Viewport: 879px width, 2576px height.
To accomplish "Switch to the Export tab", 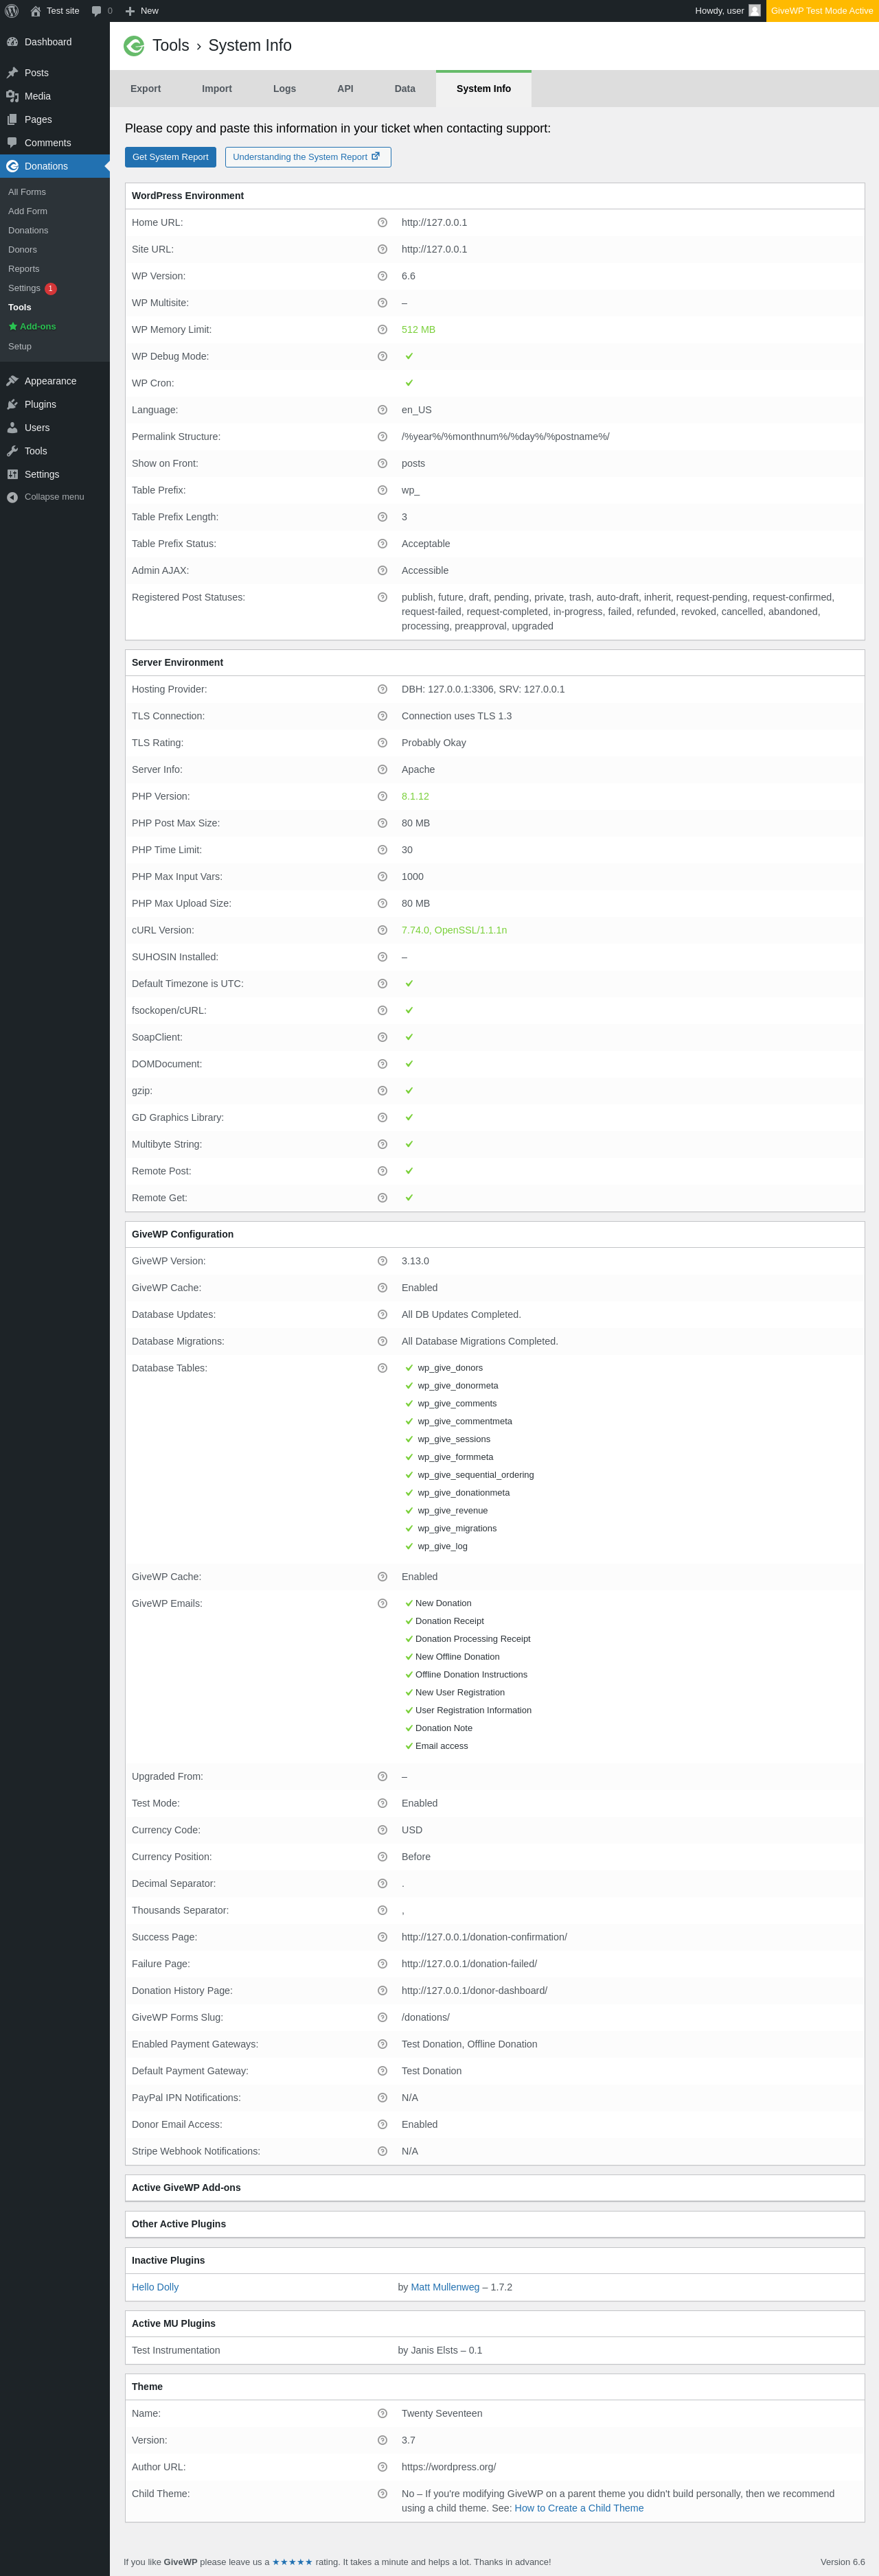I will (x=145, y=89).
